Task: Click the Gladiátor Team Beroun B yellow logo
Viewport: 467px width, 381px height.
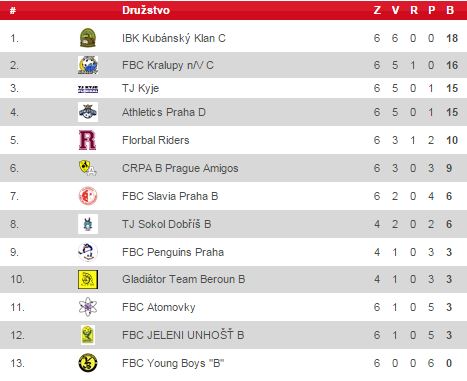Action: (88, 279)
